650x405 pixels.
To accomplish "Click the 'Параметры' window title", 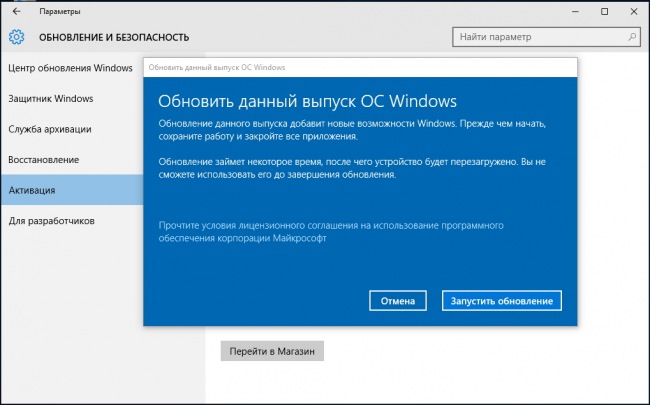I will point(60,12).
